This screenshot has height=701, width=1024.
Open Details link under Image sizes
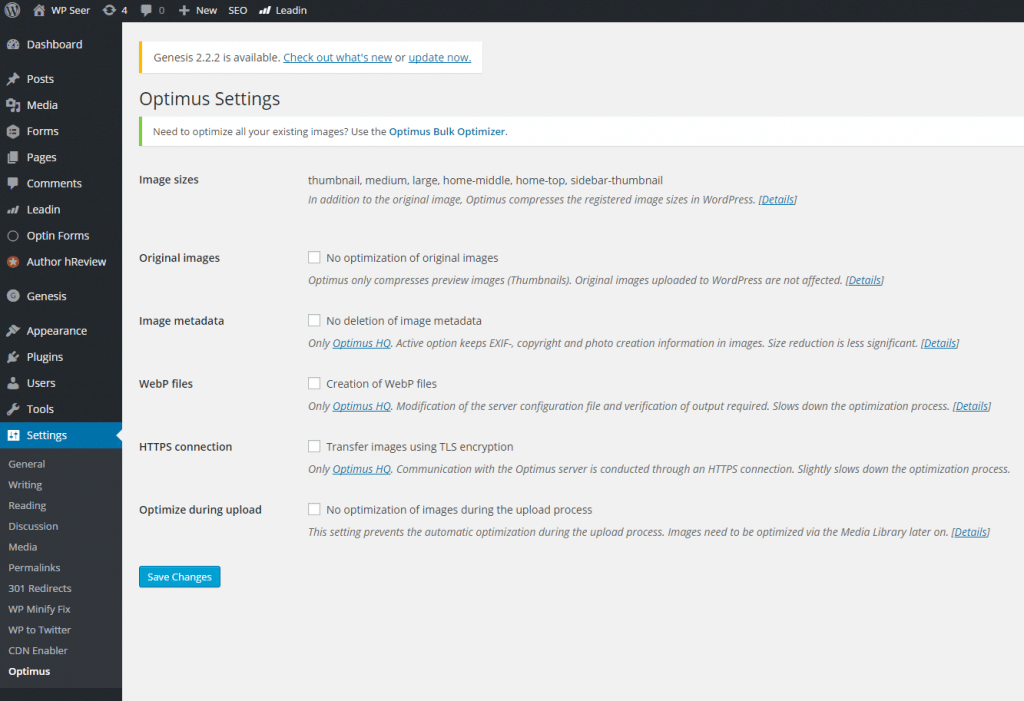777,200
